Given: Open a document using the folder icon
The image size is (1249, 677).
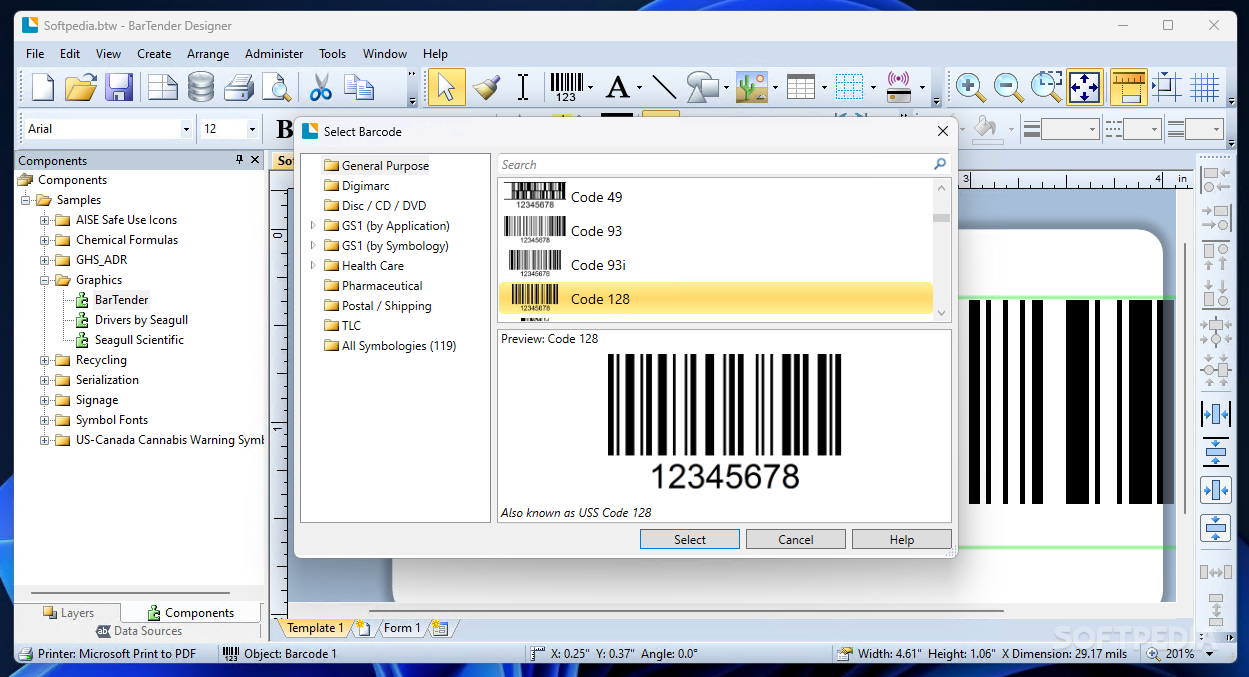Looking at the screenshot, I should [81, 88].
